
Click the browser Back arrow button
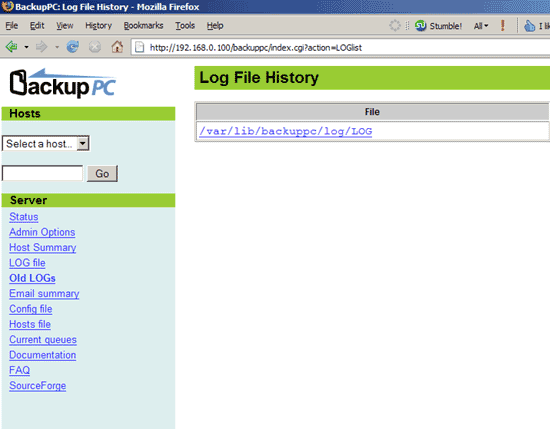(x=12, y=47)
